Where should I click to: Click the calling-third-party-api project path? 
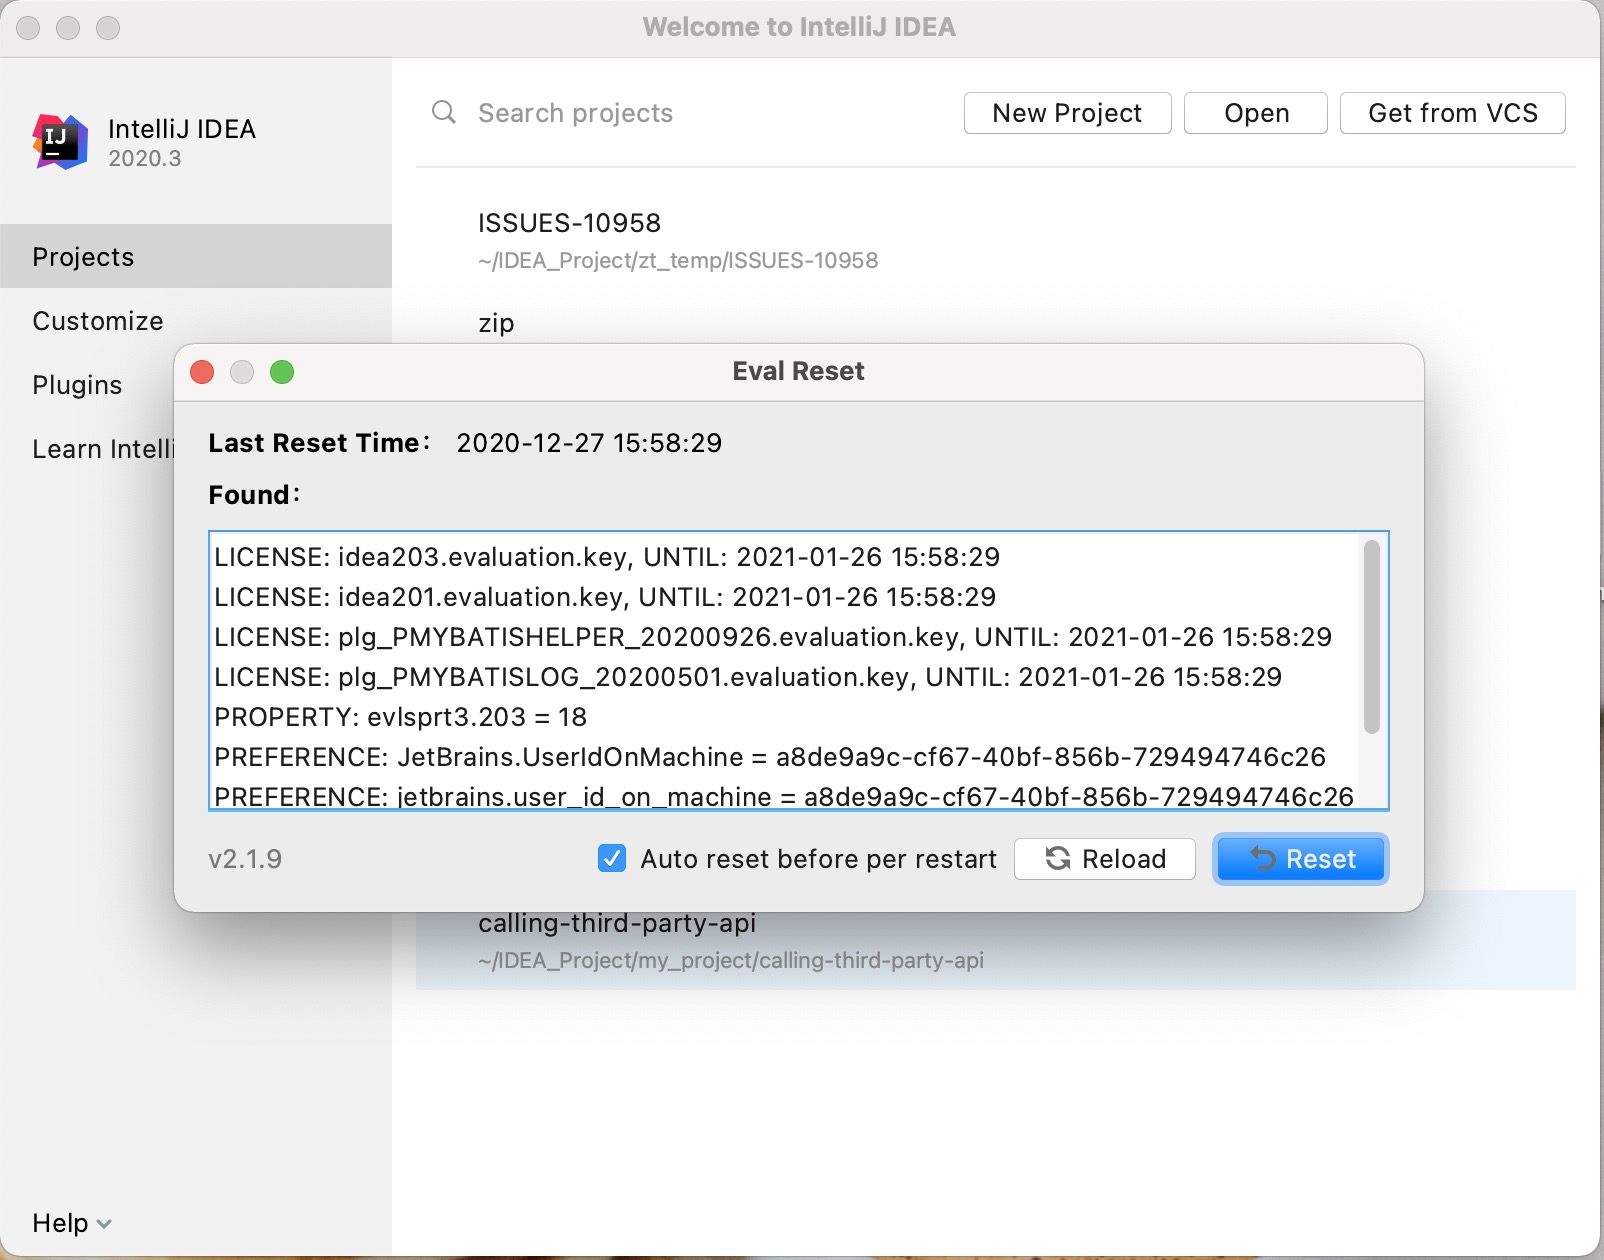pyautogui.click(x=731, y=961)
